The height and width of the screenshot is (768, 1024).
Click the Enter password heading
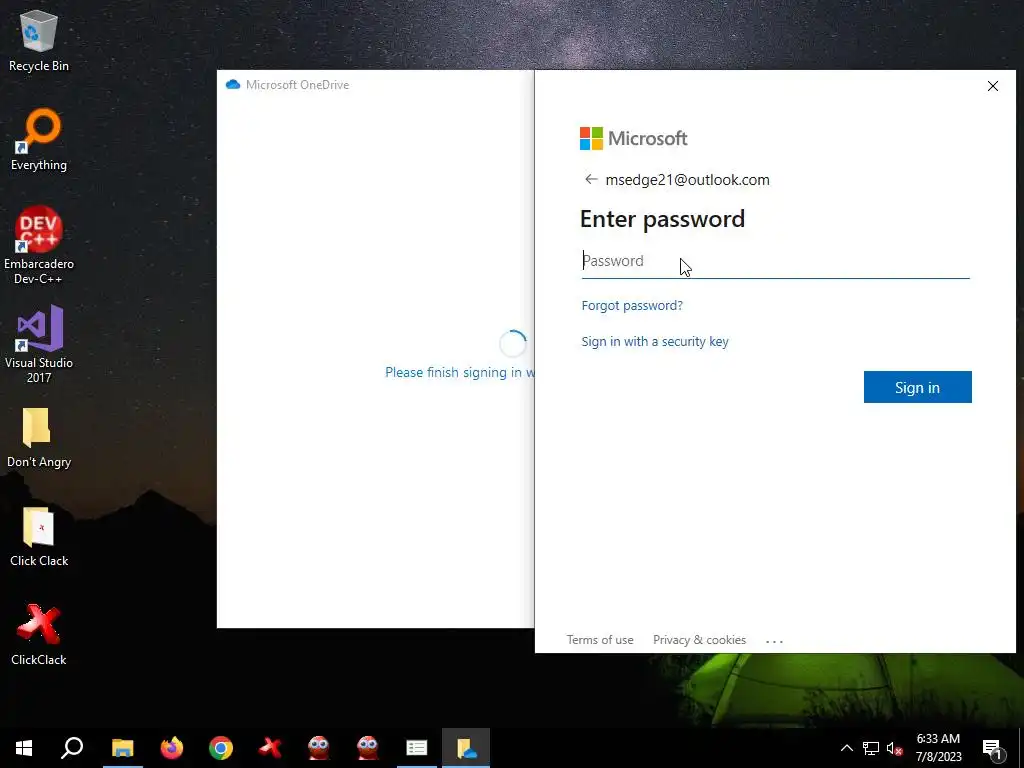click(x=662, y=219)
